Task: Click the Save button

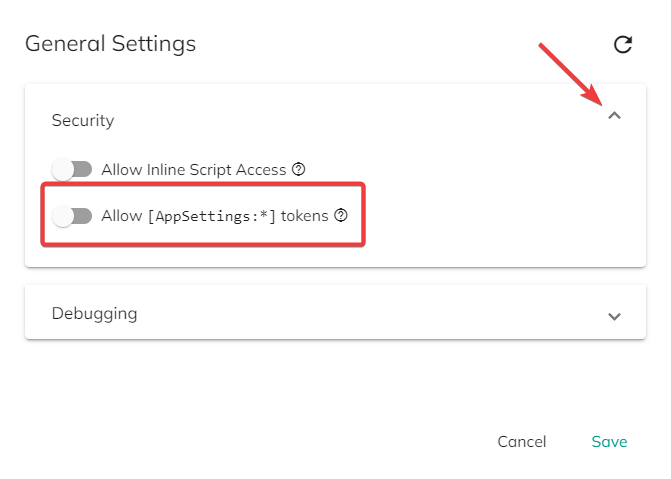Action: [x=609, y=442]
